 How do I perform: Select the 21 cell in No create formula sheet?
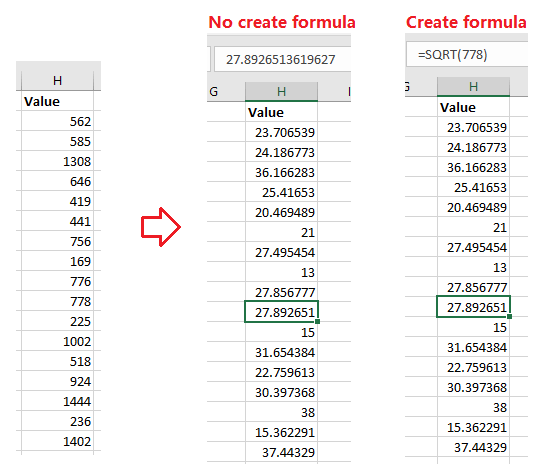281,232
